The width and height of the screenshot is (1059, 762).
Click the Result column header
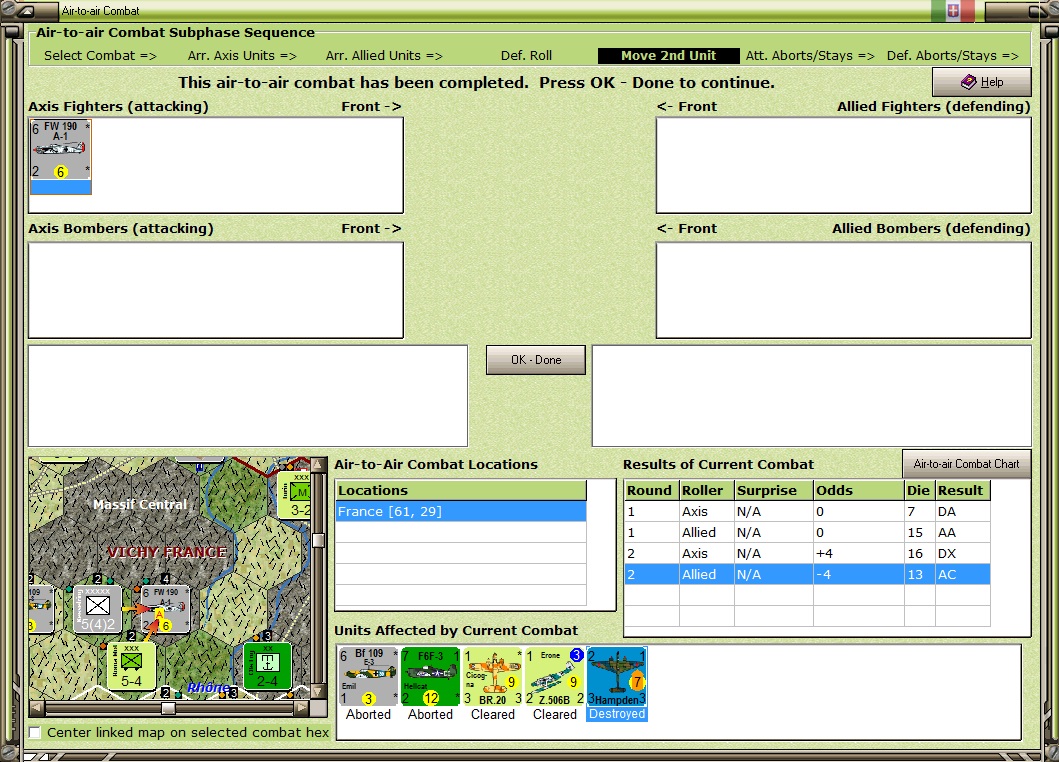pos(962,490)
